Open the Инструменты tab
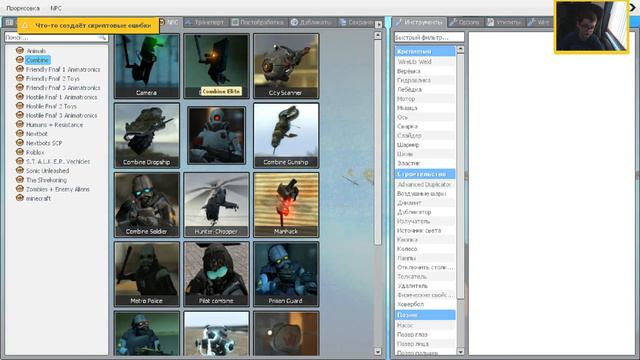This screenshot has height=360, width=640. 419,22
